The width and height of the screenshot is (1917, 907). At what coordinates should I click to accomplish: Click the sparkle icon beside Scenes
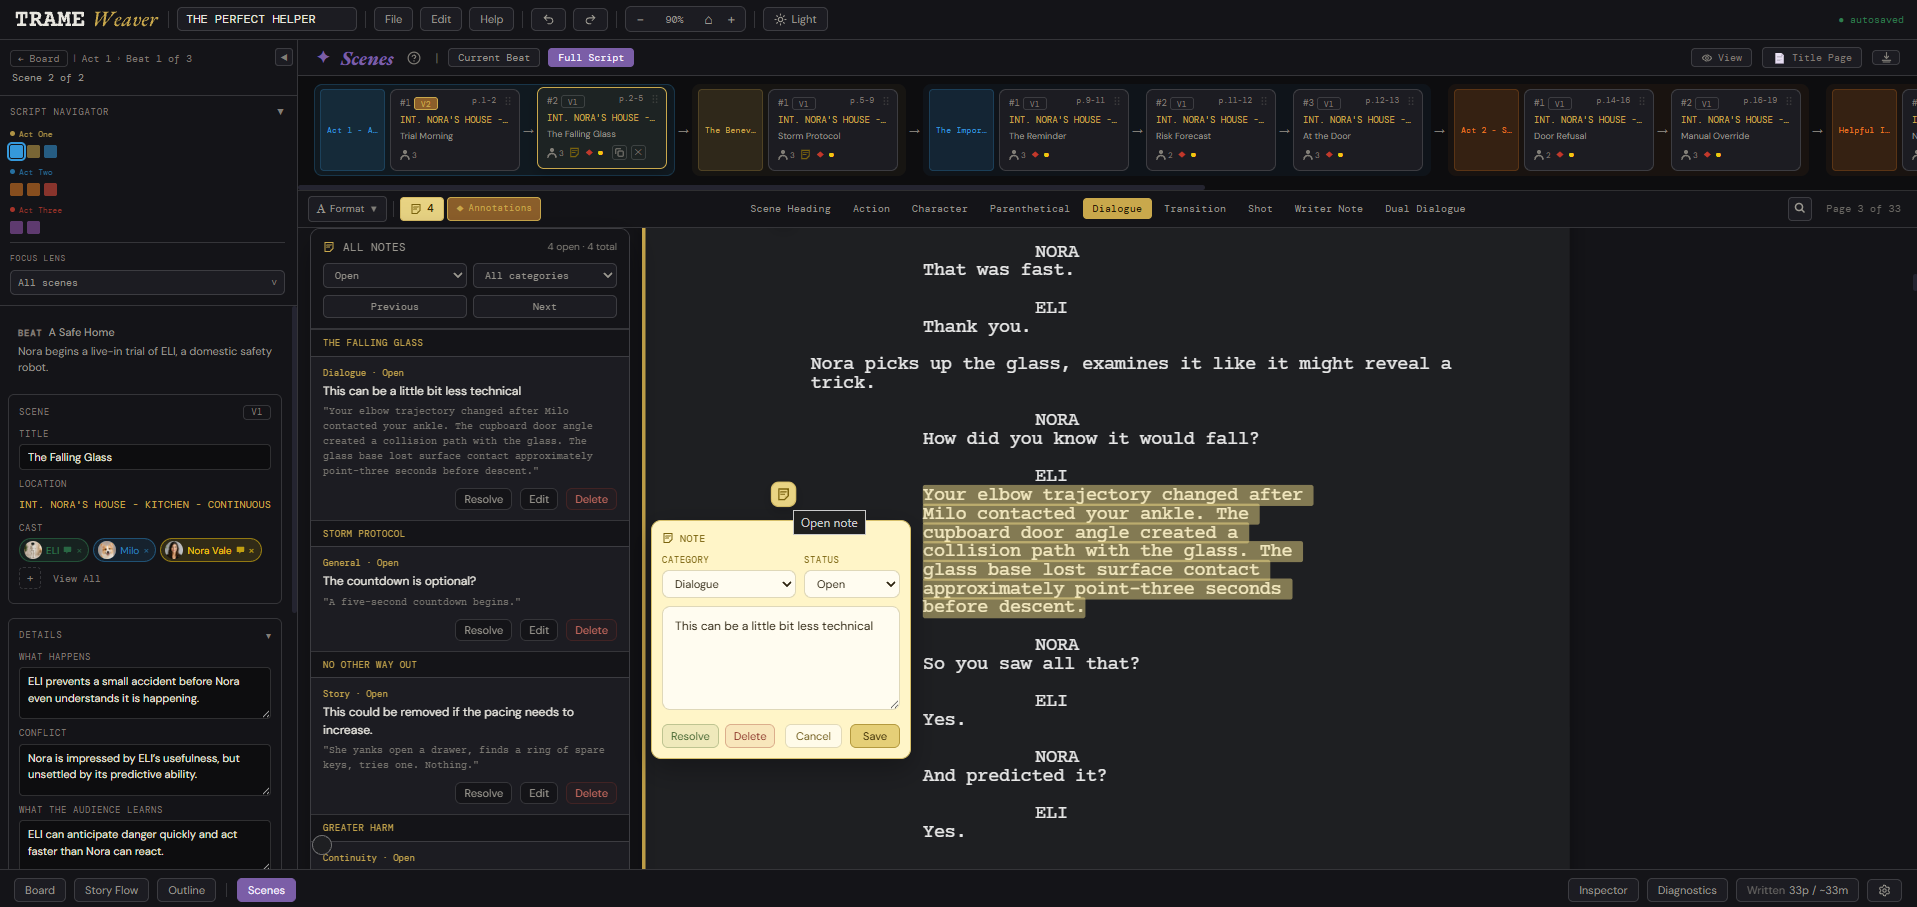pos(323,57)
